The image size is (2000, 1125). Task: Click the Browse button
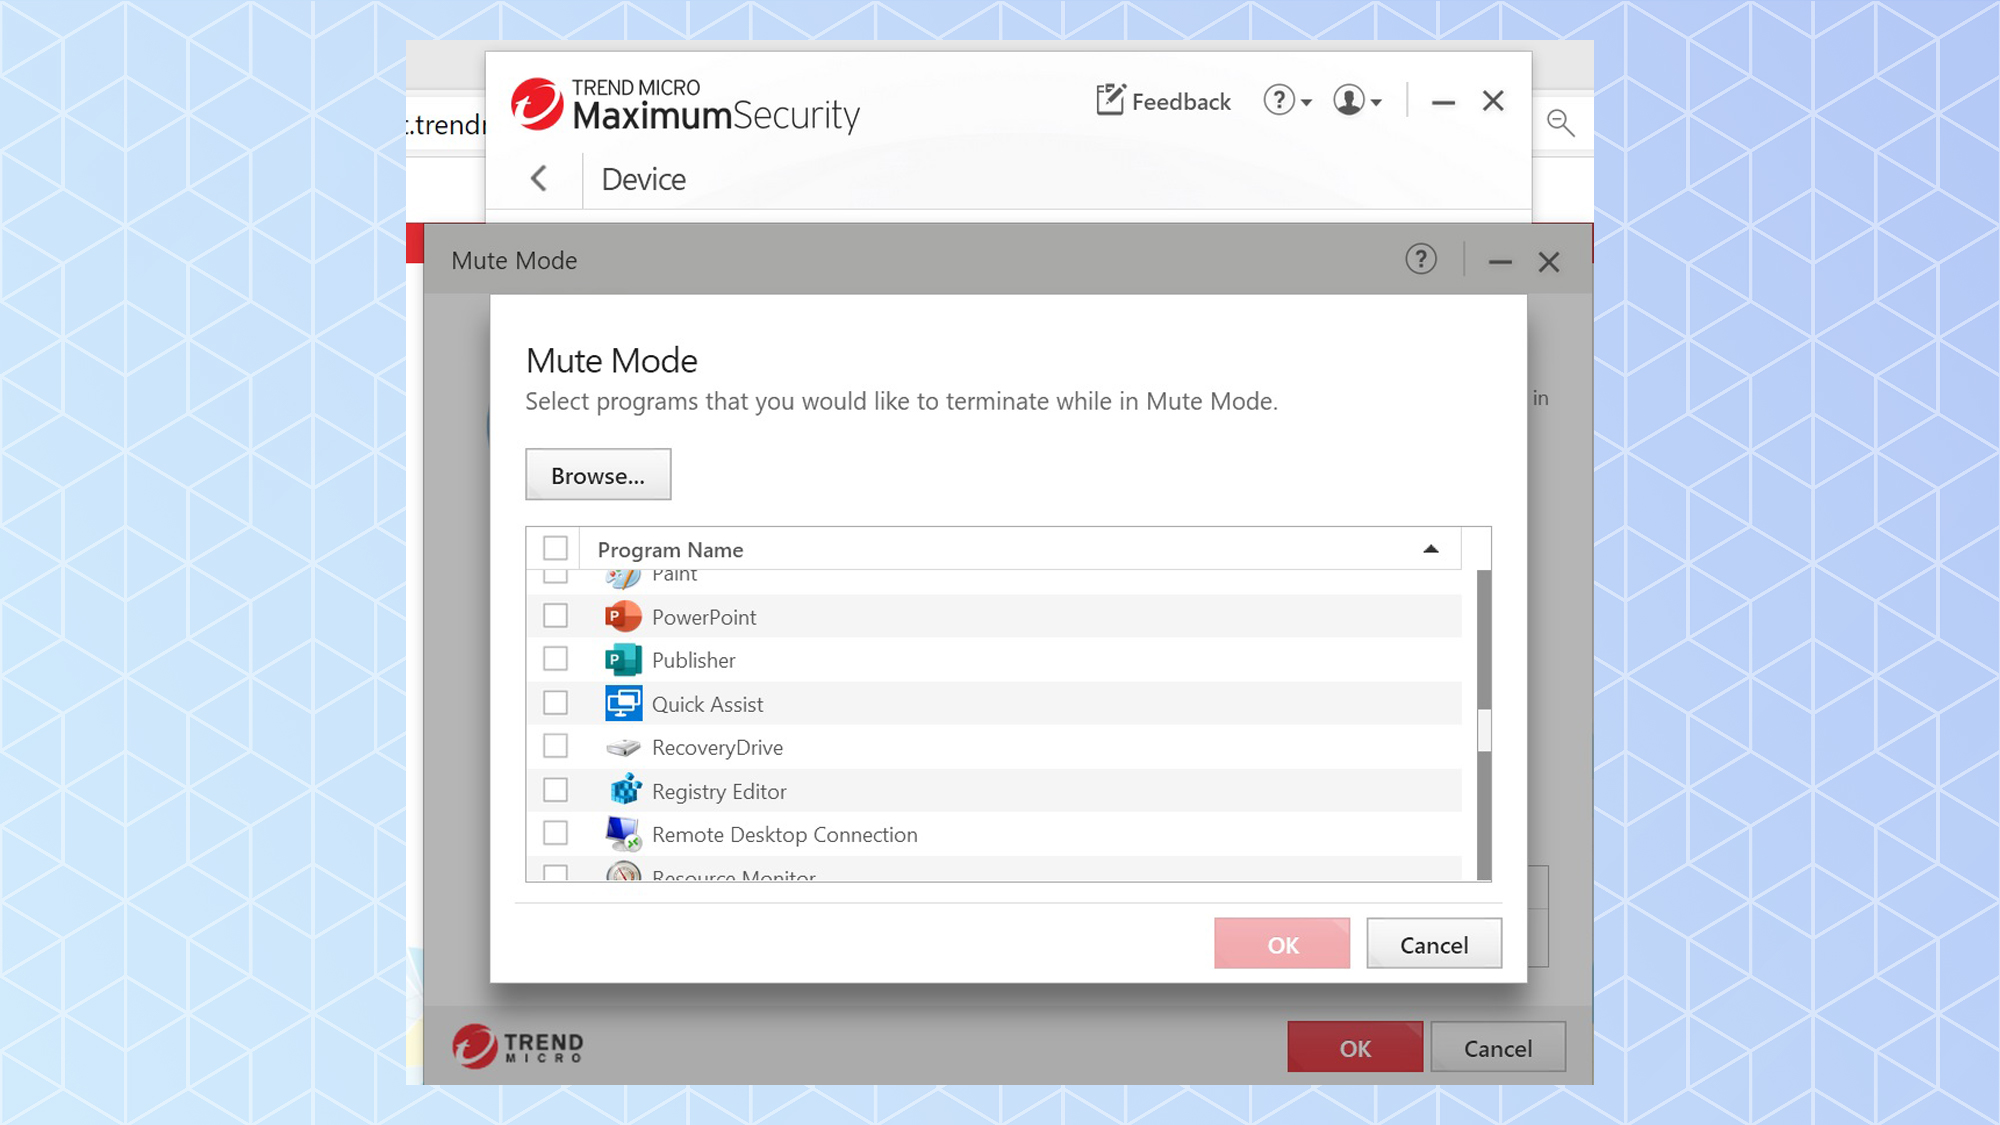[x=597, y=475]
